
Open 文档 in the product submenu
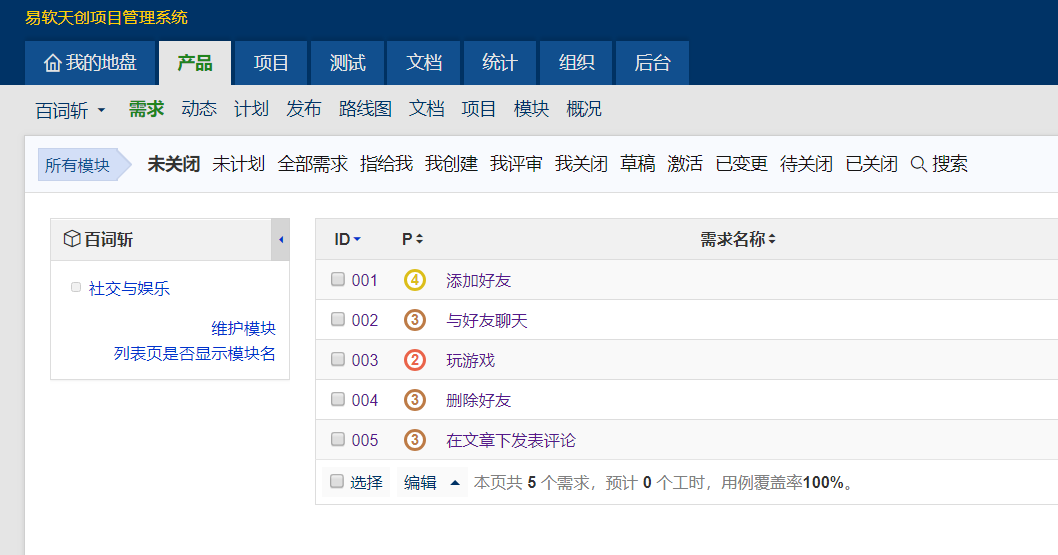[x=426, y=109]
